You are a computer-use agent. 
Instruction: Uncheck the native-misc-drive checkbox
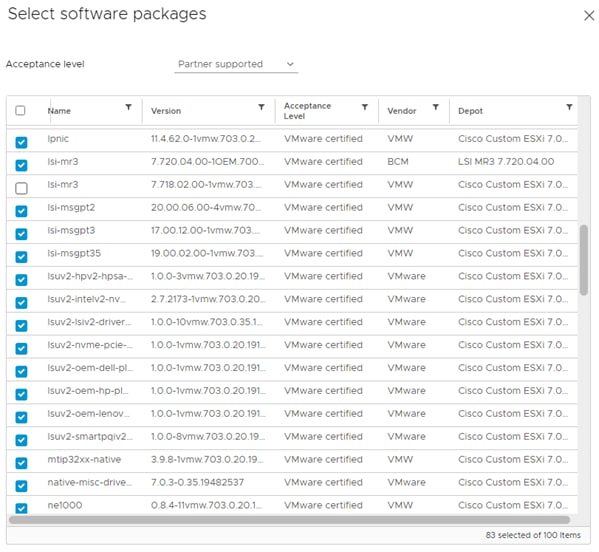click(21, 486)
